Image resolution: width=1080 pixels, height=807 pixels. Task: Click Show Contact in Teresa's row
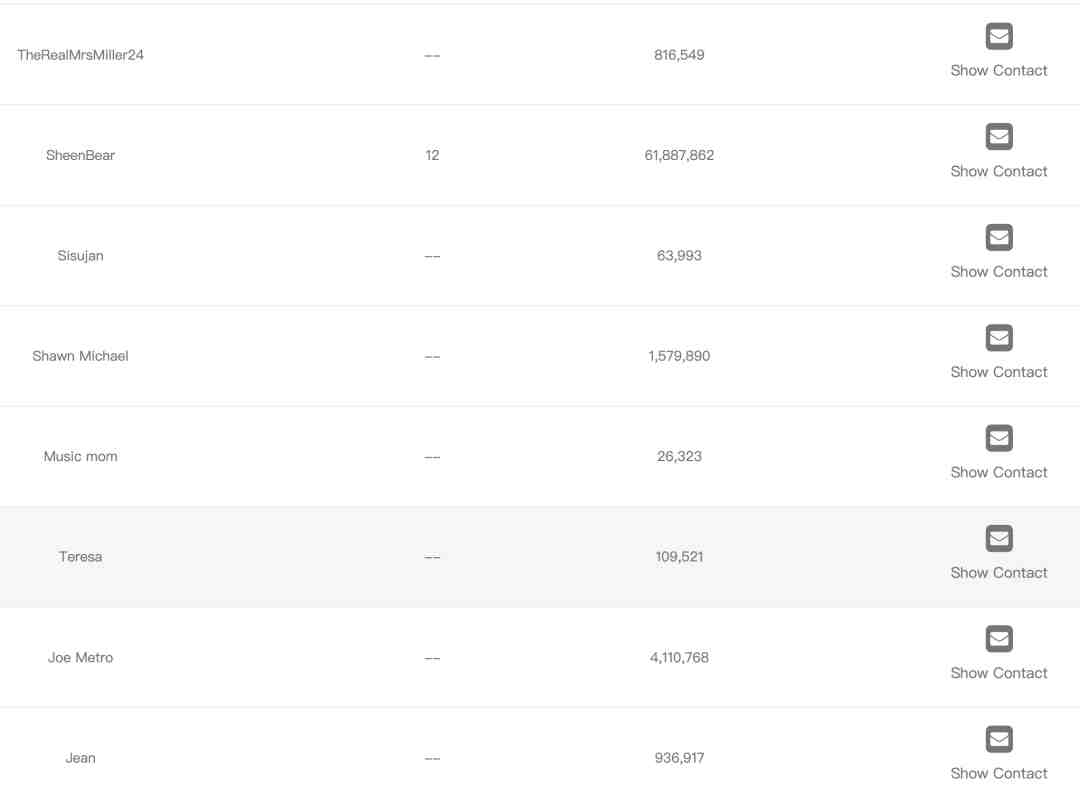(999, 573)
